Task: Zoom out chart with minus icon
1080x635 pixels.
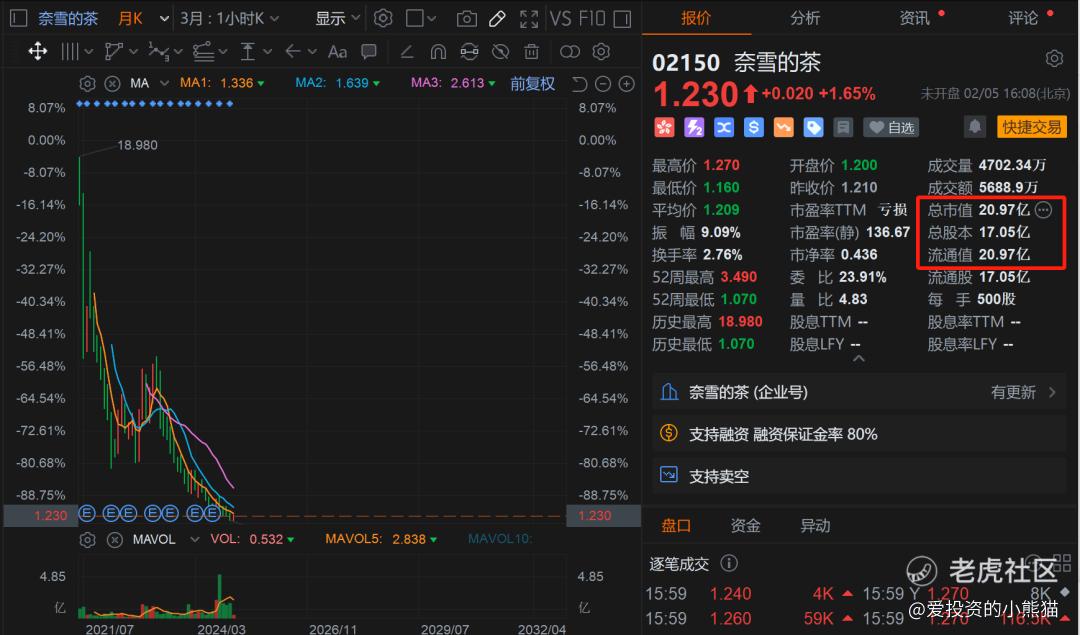Action: (603, 84)
